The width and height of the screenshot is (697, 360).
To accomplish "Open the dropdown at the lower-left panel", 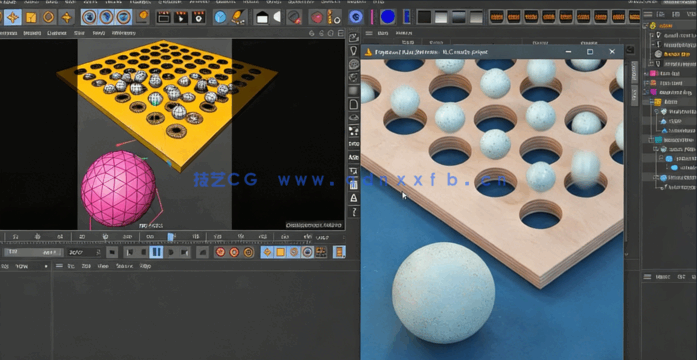I will [x=45, y=266].
